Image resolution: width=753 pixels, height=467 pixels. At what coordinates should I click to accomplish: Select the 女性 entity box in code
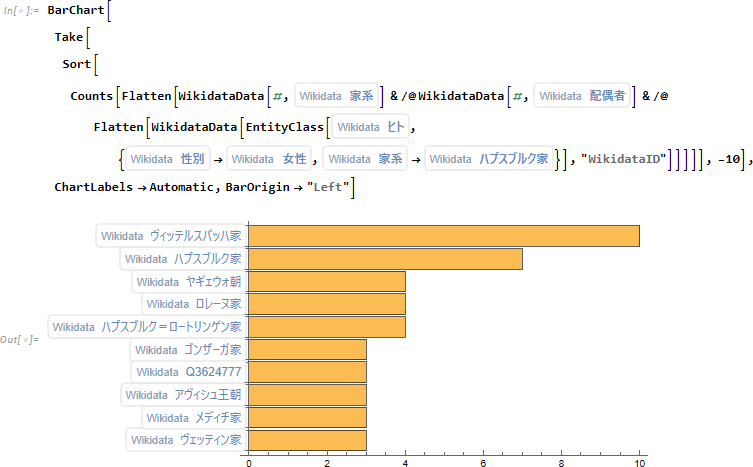(x=269, y=158)
